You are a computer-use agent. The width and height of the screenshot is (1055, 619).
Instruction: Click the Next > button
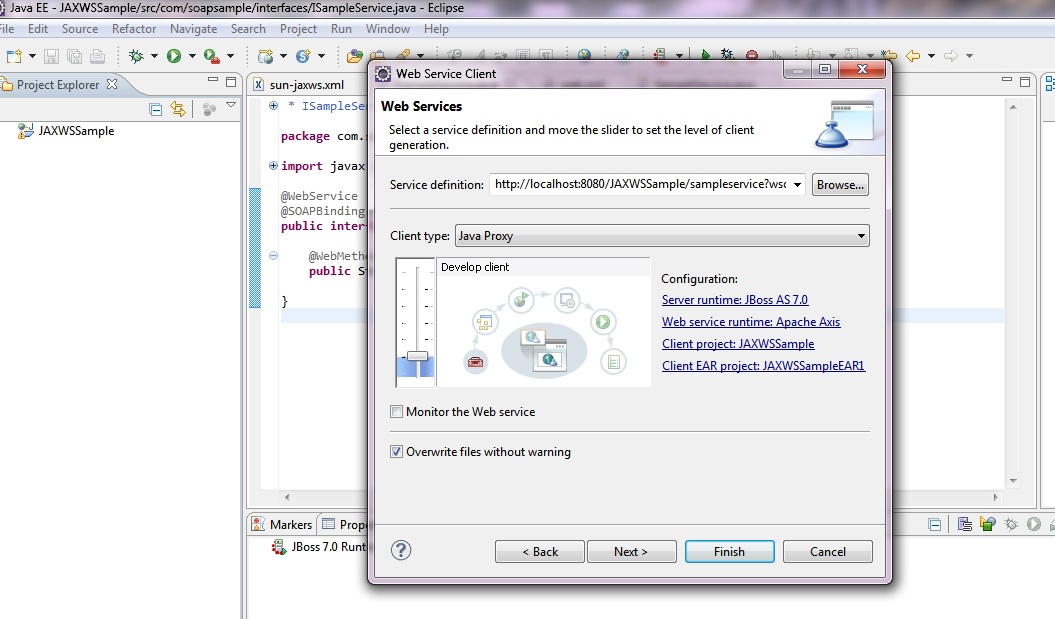[631, 552]
